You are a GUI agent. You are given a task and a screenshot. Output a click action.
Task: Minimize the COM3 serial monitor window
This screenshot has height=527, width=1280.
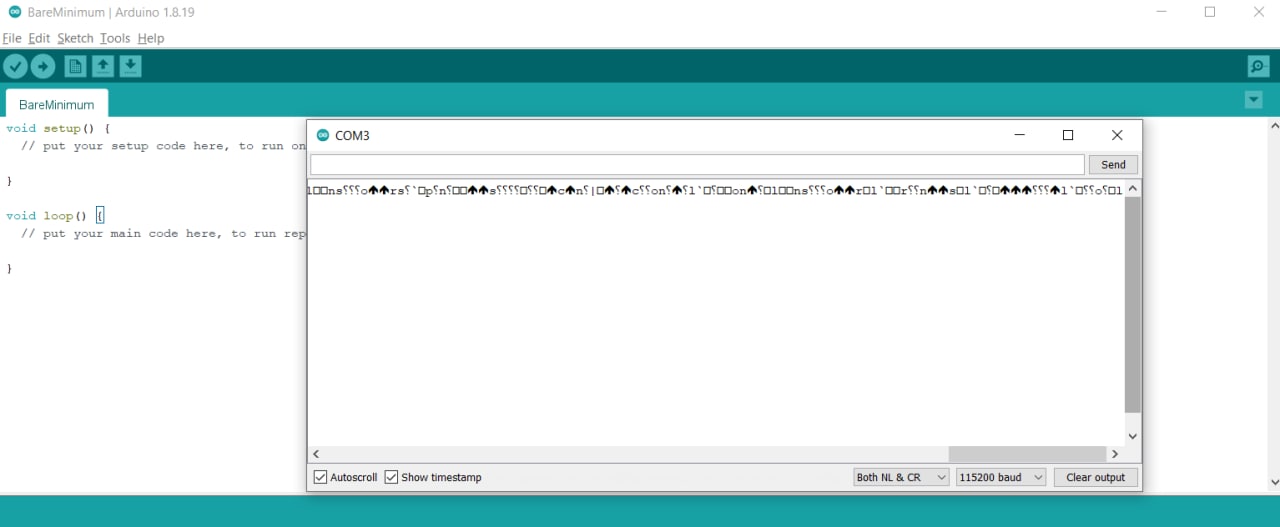pyautogui.click(x=1019, y=135)
